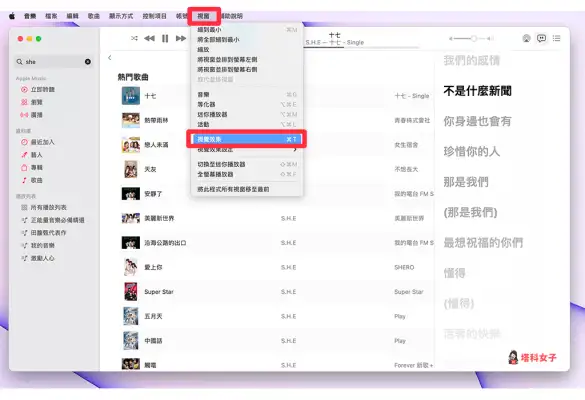Click the 十七 album thumbnail
The width and height of the screenshot is (585, 400).
[x=131, y=96]
